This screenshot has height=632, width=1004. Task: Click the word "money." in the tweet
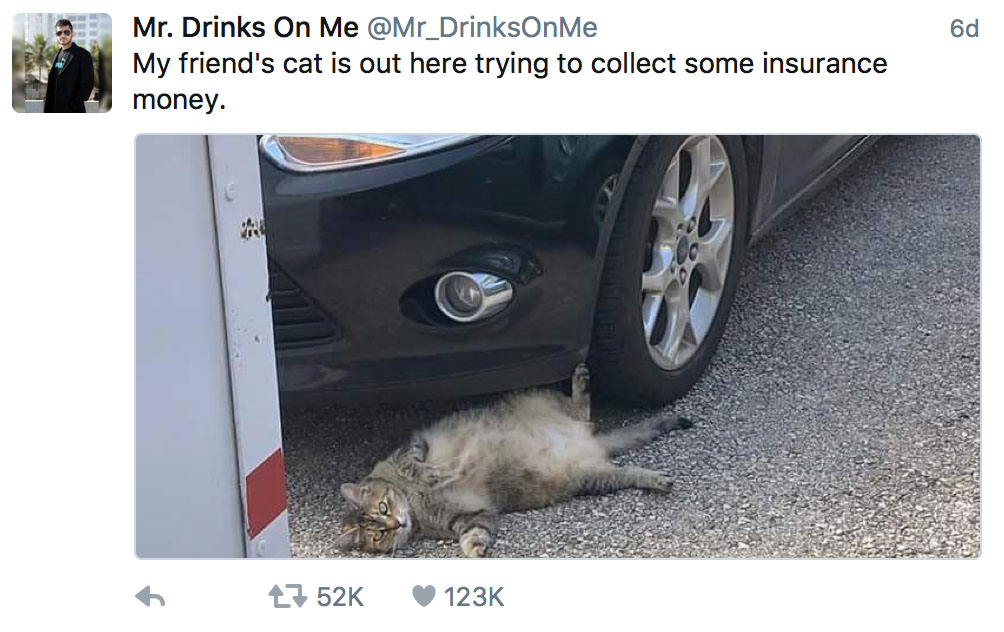pos(174,100)
